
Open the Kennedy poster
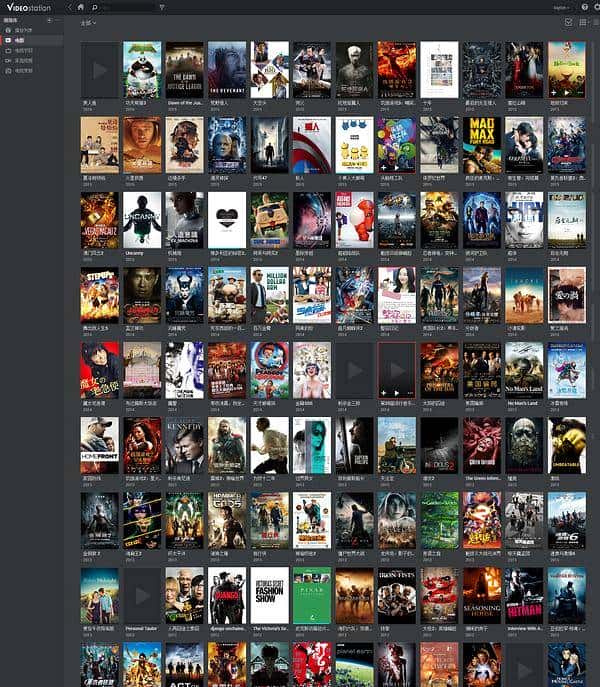pos(185,445)
